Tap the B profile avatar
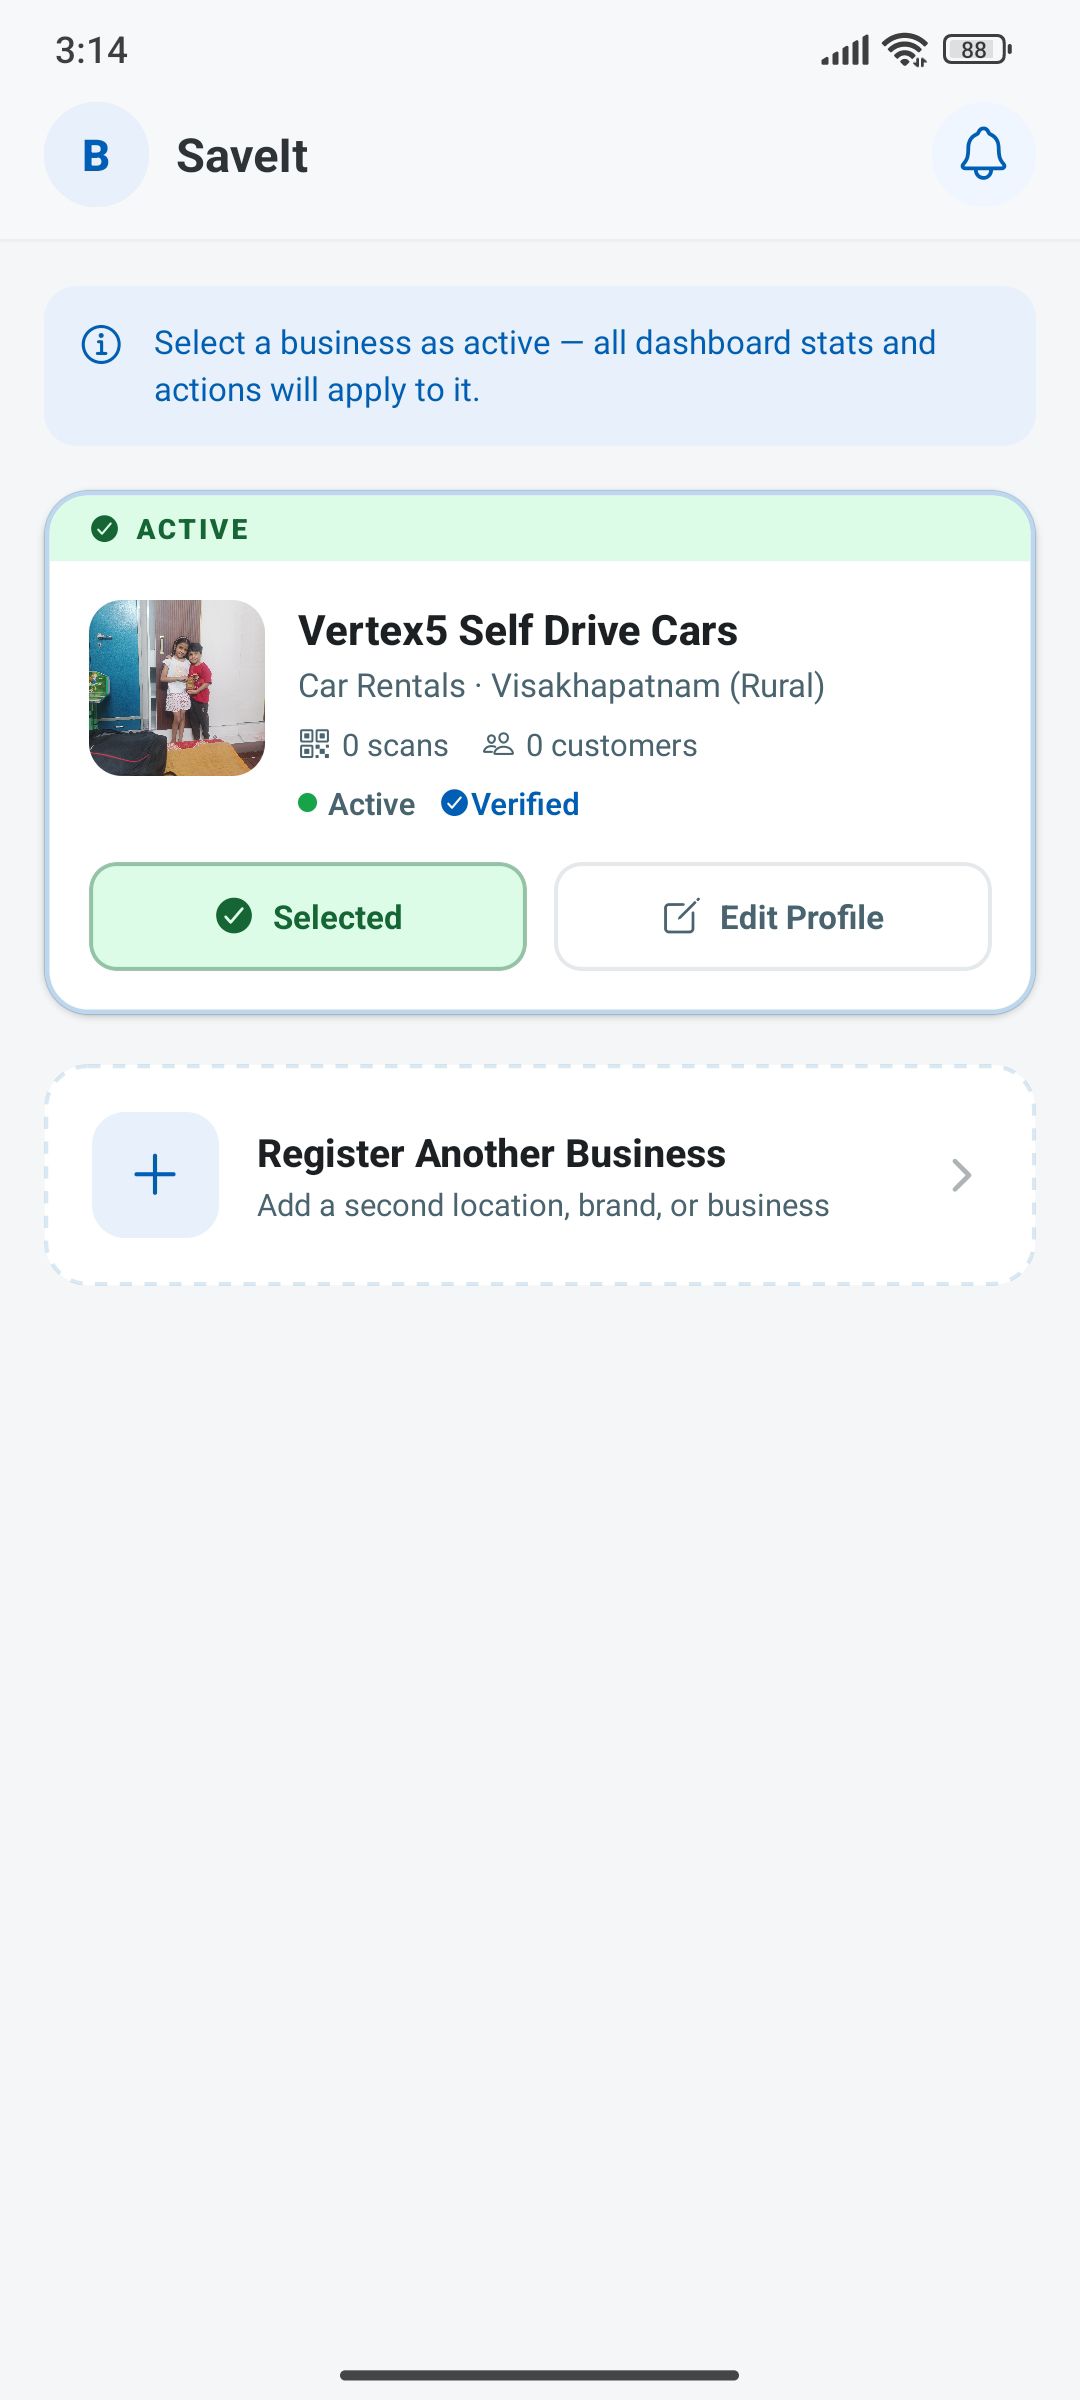This screenshot has height=2400, width=1080. [x=96, y=155]
